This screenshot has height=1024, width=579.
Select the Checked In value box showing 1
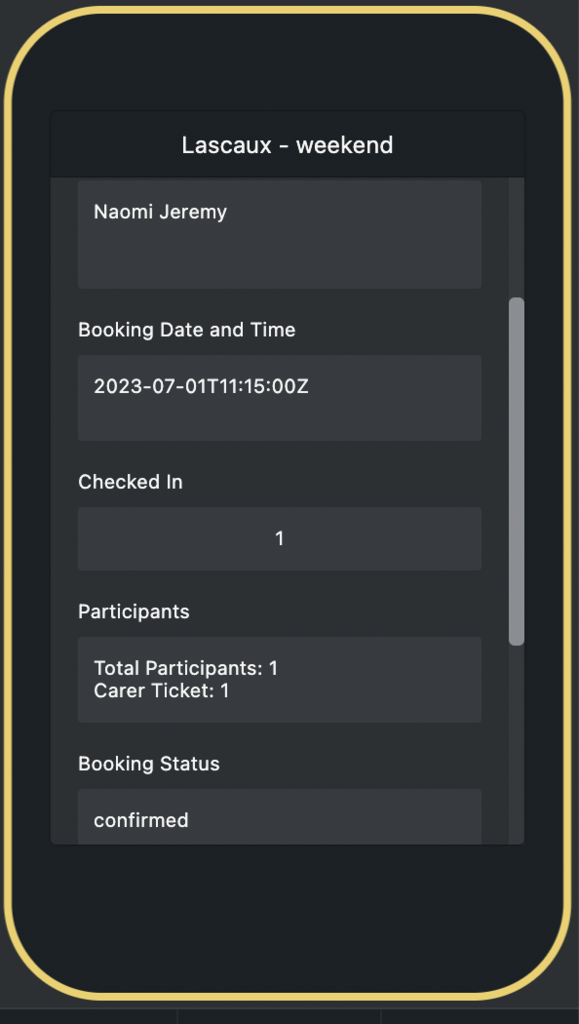coord(279,539)
